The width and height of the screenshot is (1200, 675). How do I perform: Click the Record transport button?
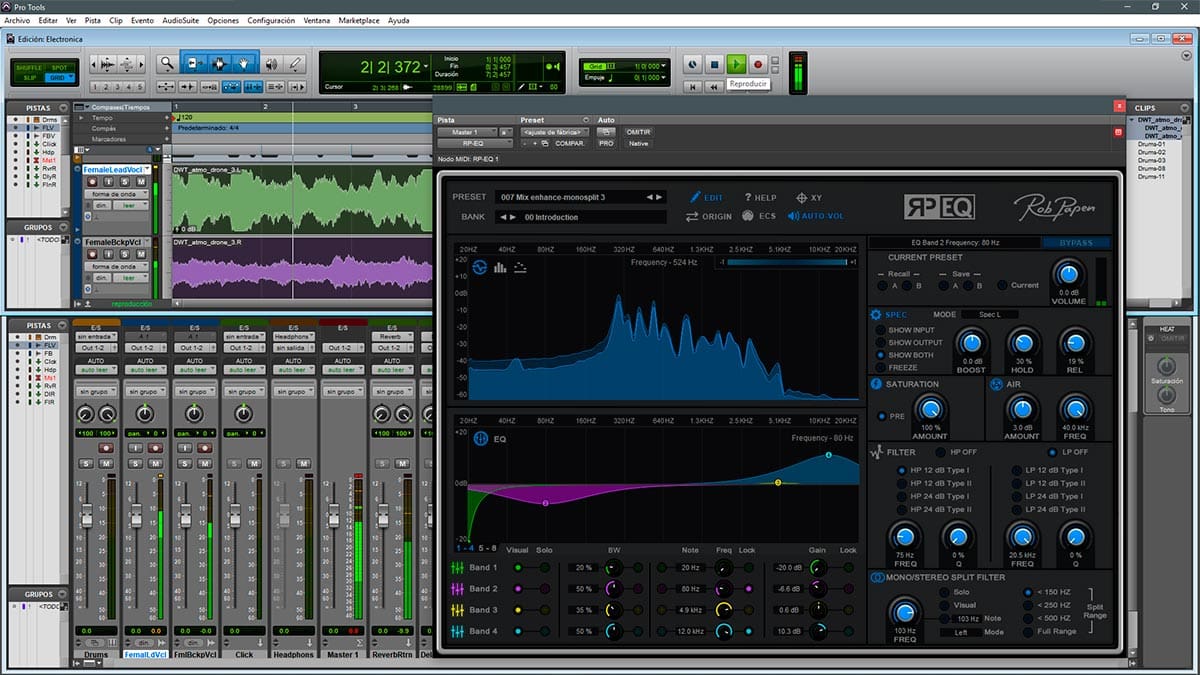coord(758,65)
